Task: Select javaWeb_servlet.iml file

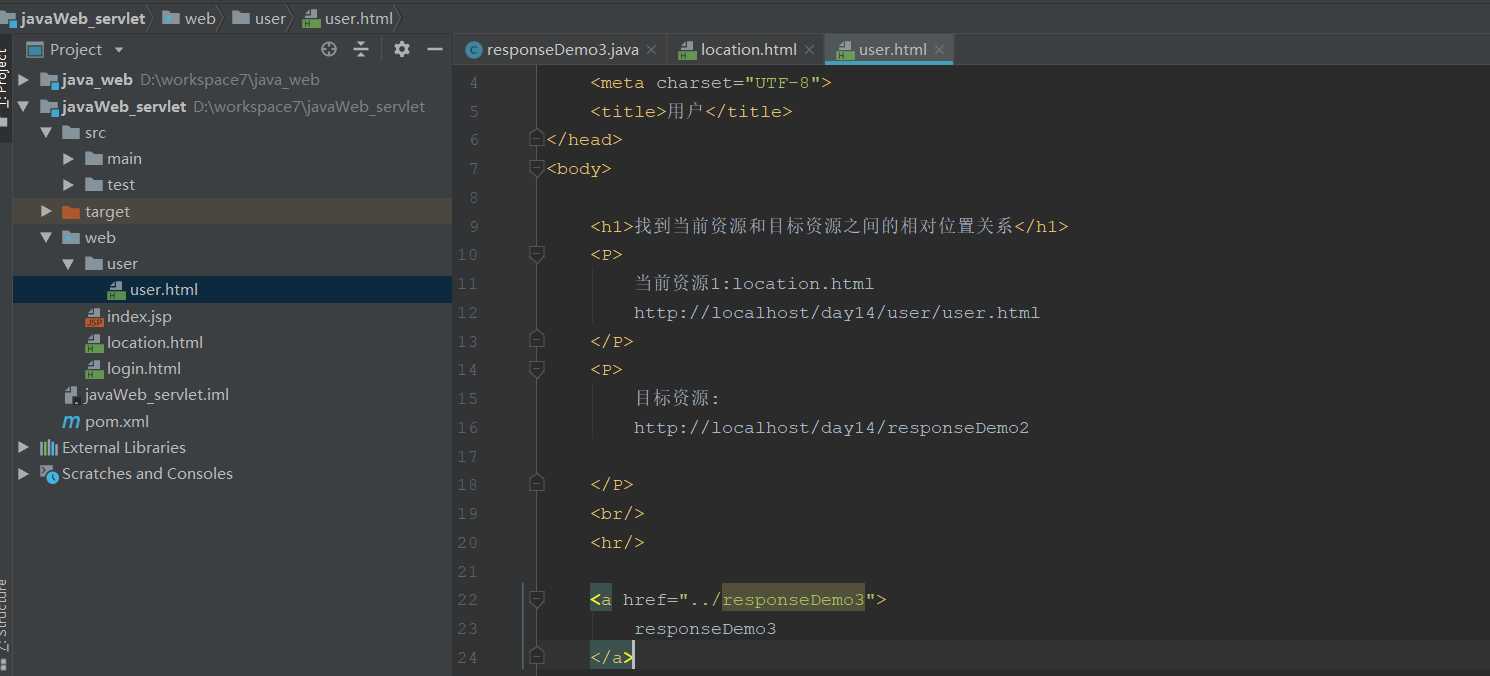Action: click(157, 395)
